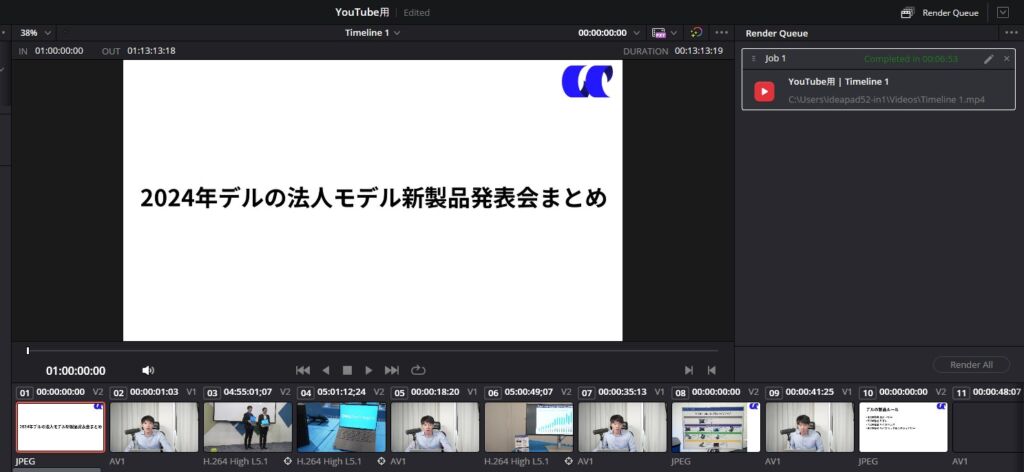Expand the timecode display options arrow
The height and width of the screenshot is (472, 1024).
tap(674, 33)
